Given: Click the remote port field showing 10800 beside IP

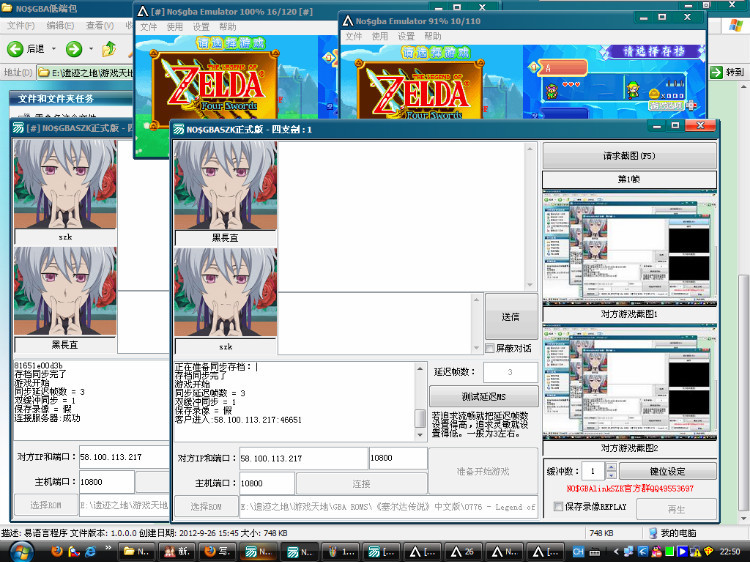Looking at the screenshot, I should (398, 458).
